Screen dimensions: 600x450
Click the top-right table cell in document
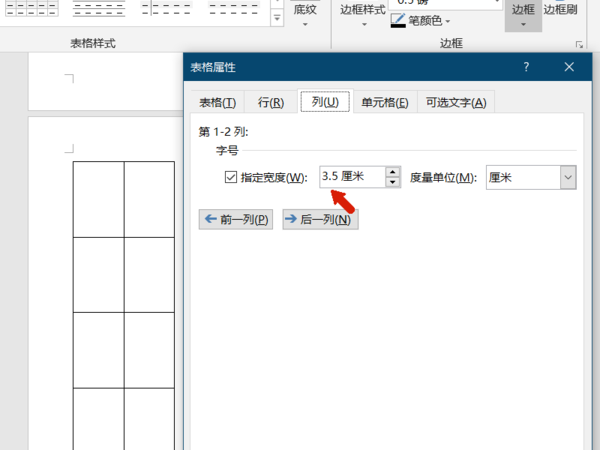point(149,199)
